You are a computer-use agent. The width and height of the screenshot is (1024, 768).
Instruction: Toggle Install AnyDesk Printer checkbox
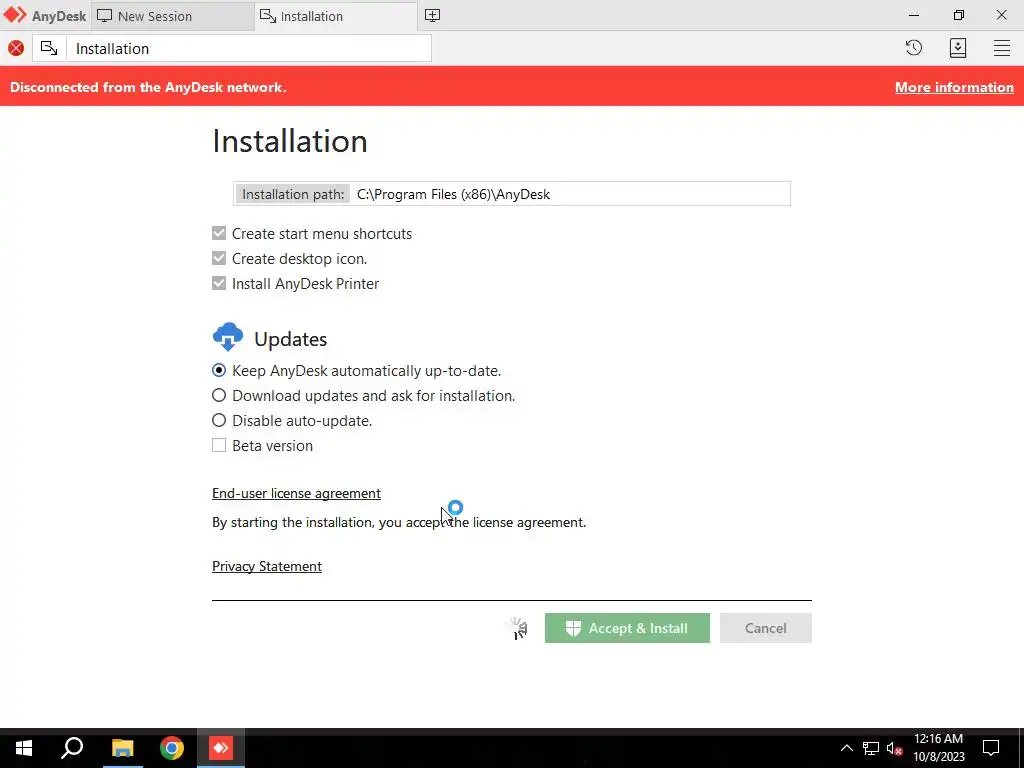pos(219,283)
